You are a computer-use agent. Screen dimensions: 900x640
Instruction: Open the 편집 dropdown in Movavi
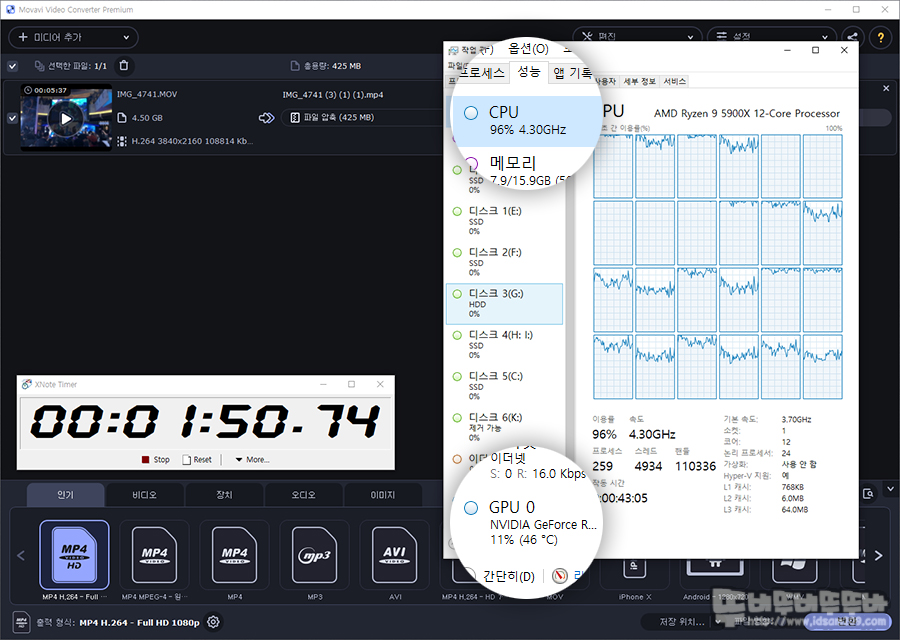click(637, 37)
